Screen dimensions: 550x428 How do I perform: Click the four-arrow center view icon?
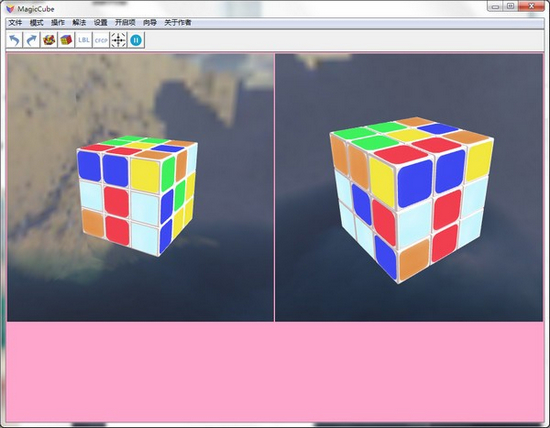(119, 40)
